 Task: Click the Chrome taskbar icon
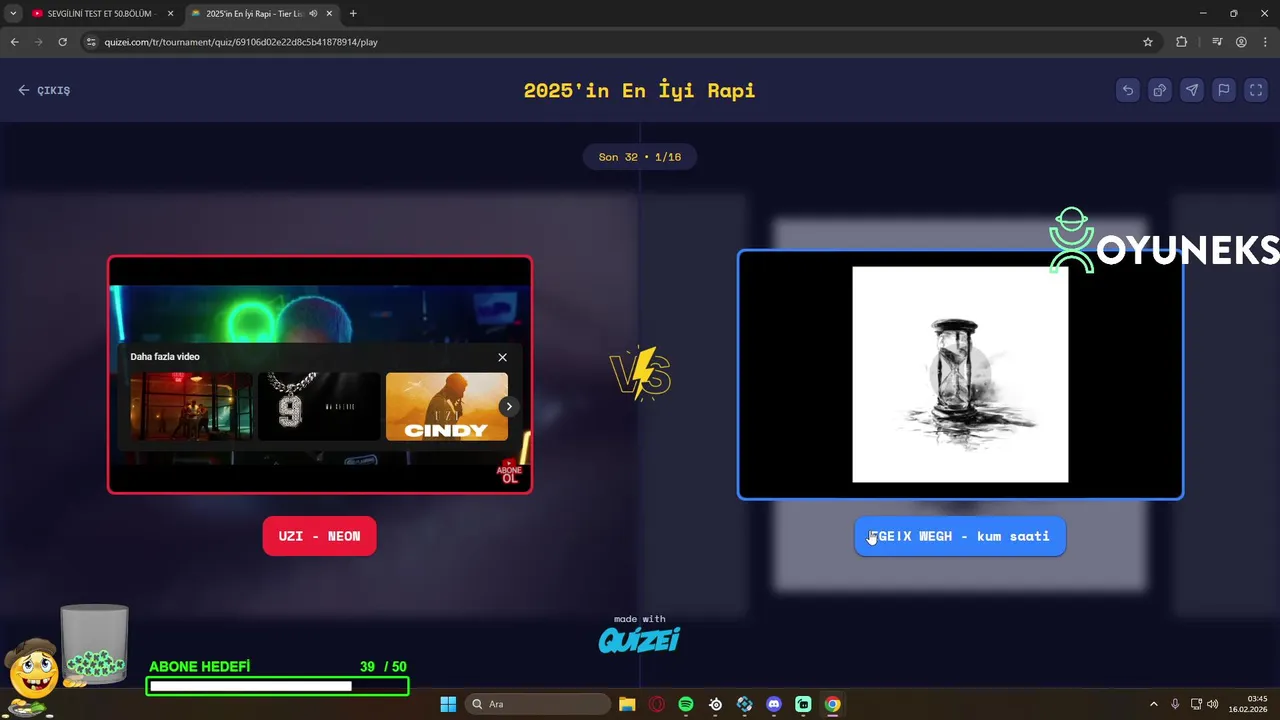coord(832,704)
